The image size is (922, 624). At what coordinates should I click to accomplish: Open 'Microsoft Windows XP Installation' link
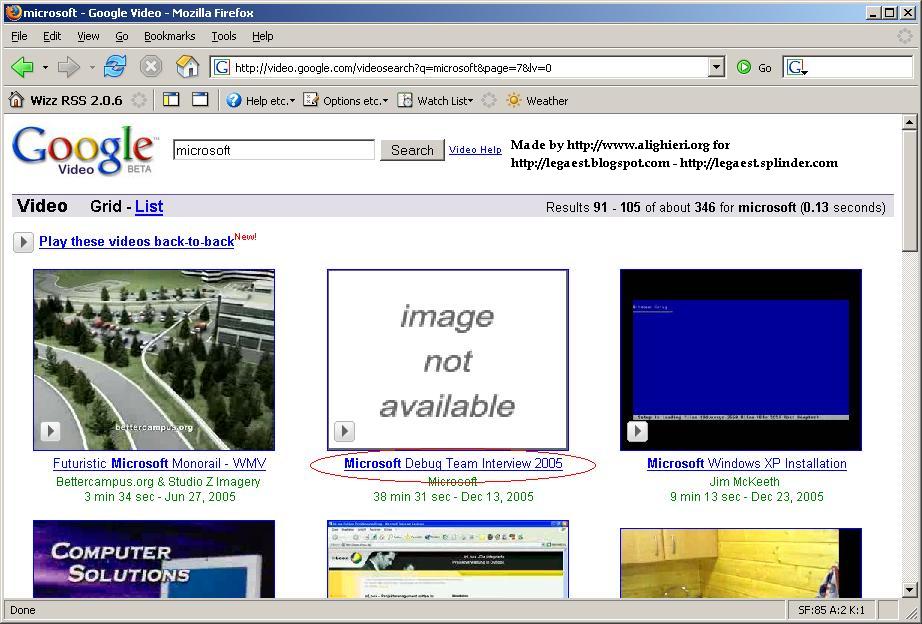coord(747,463)
